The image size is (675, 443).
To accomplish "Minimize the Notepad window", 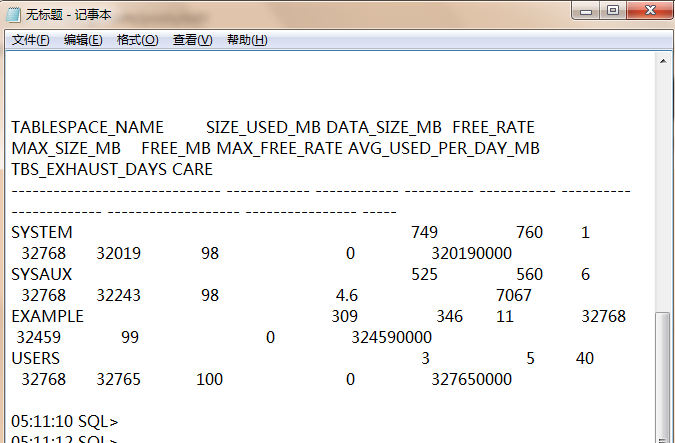I will 586,11.
